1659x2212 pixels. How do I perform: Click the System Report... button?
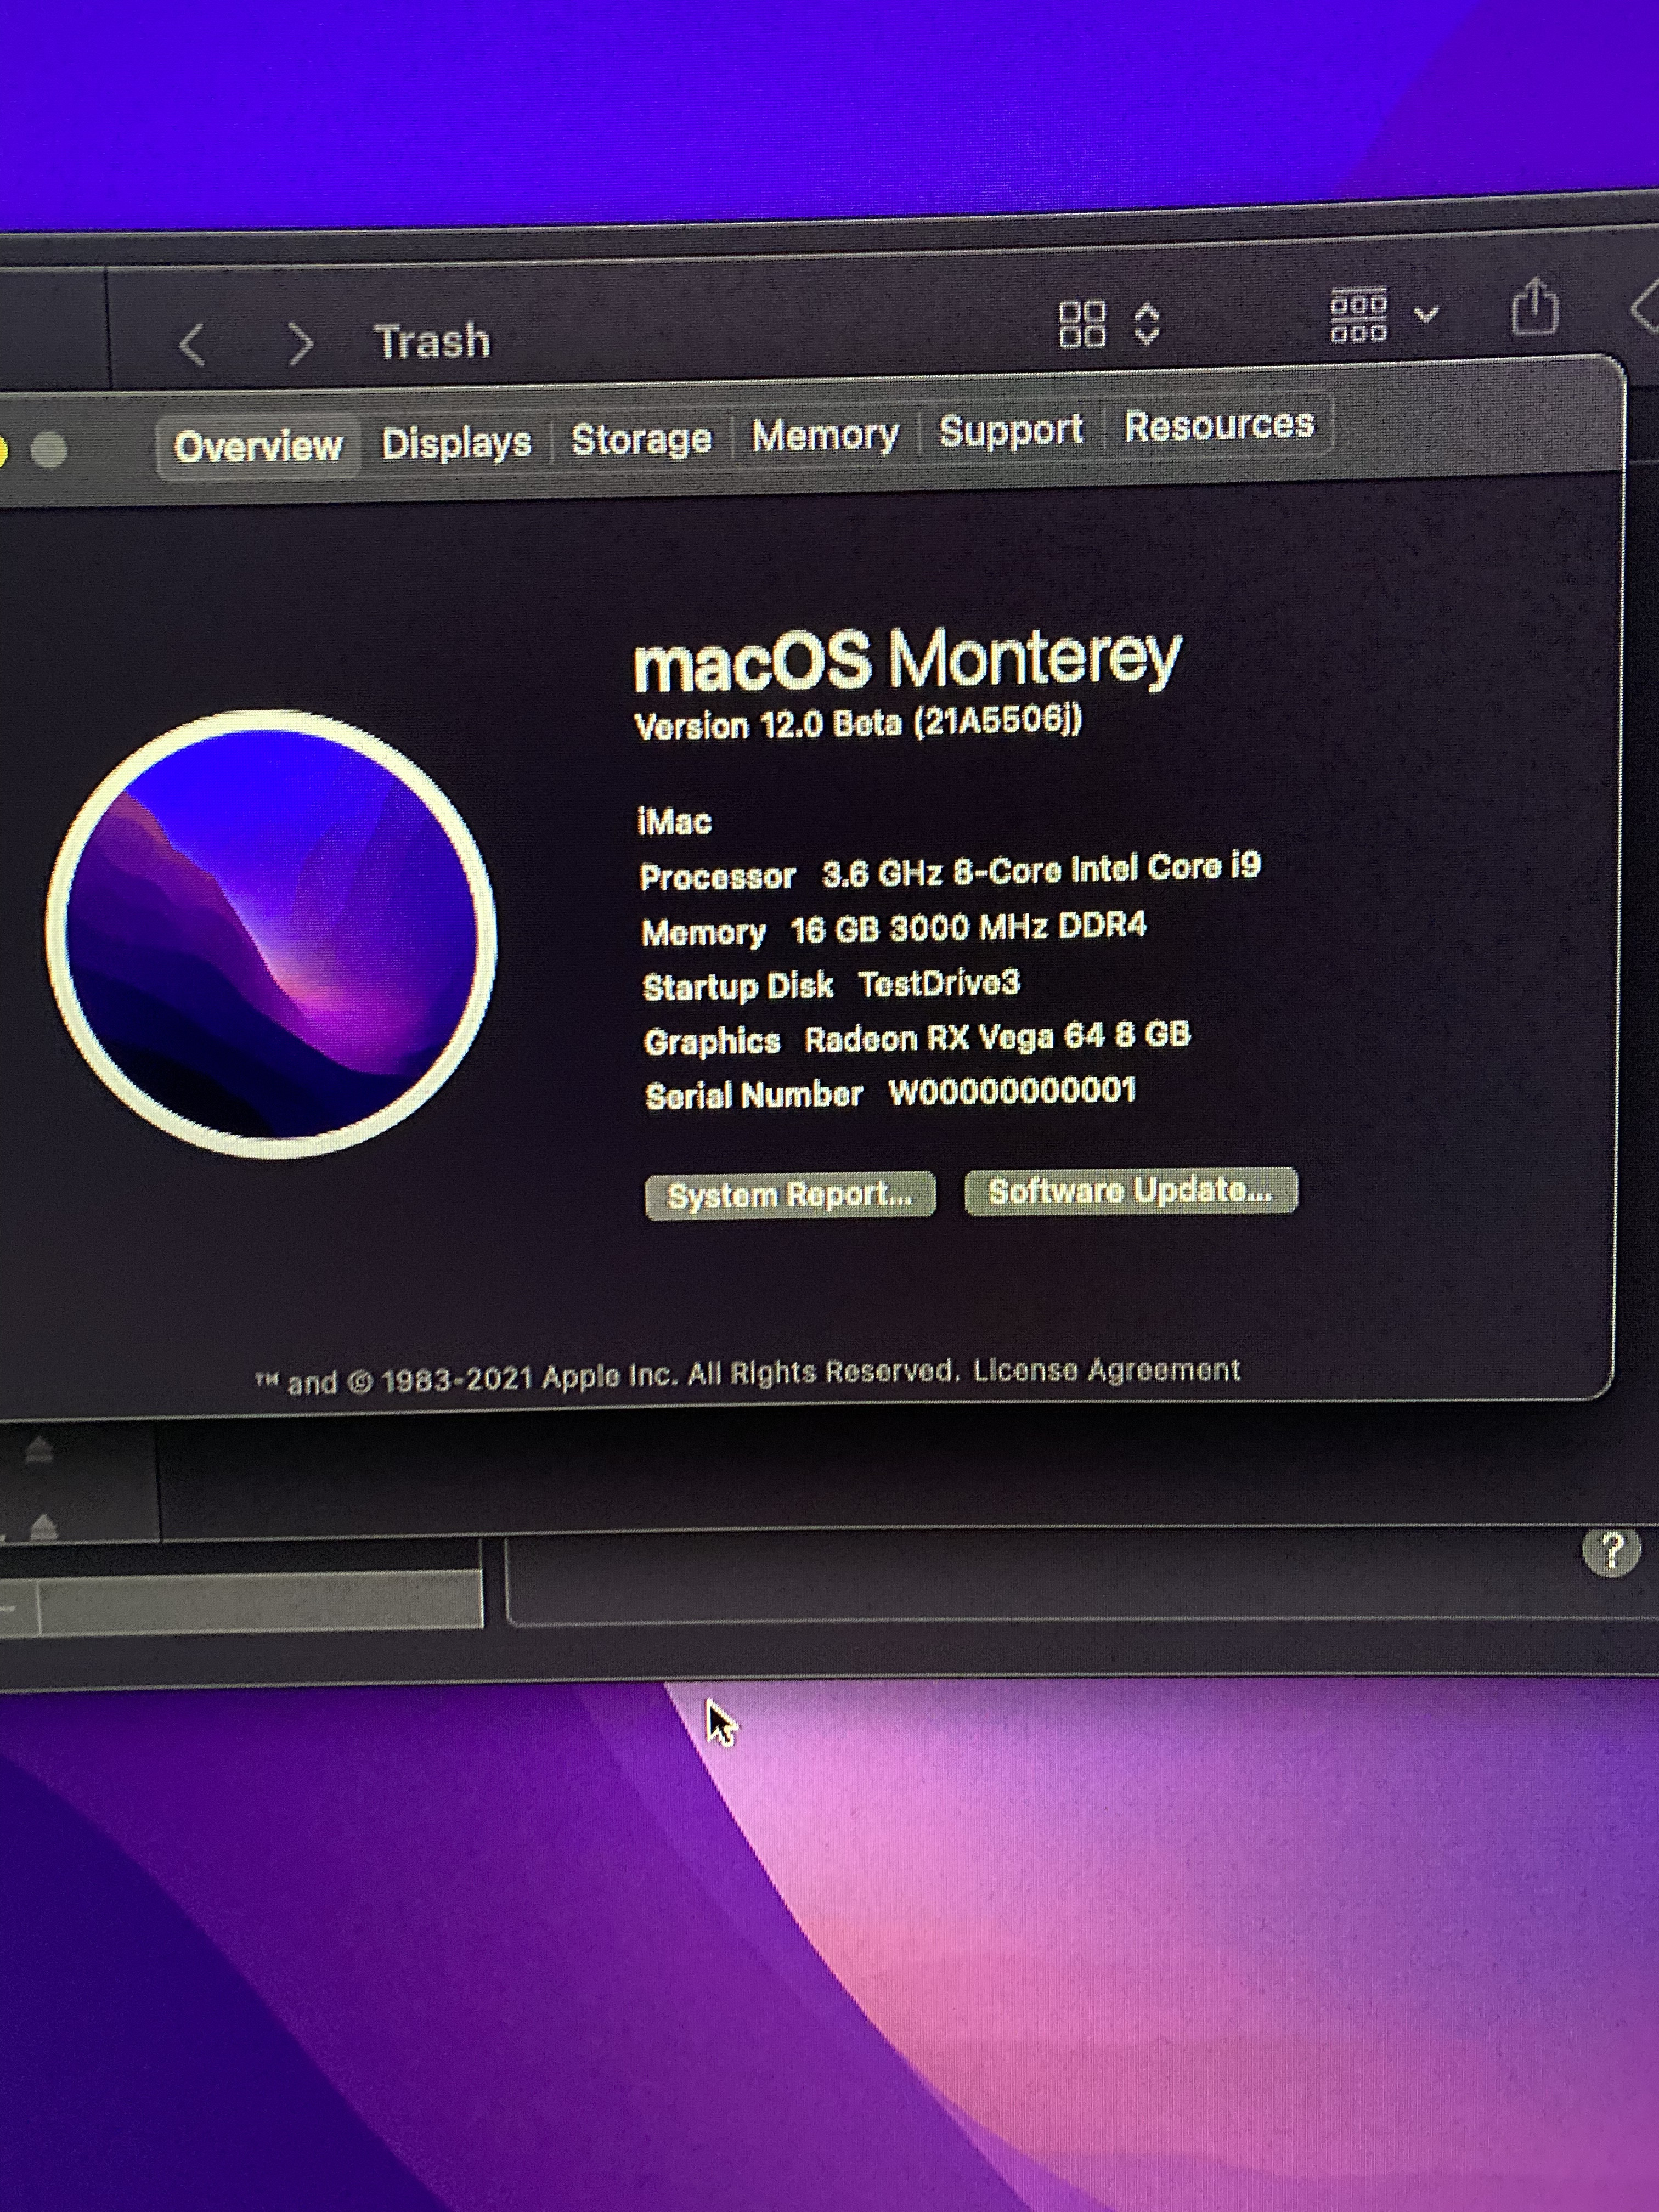tap(789, 1195)
